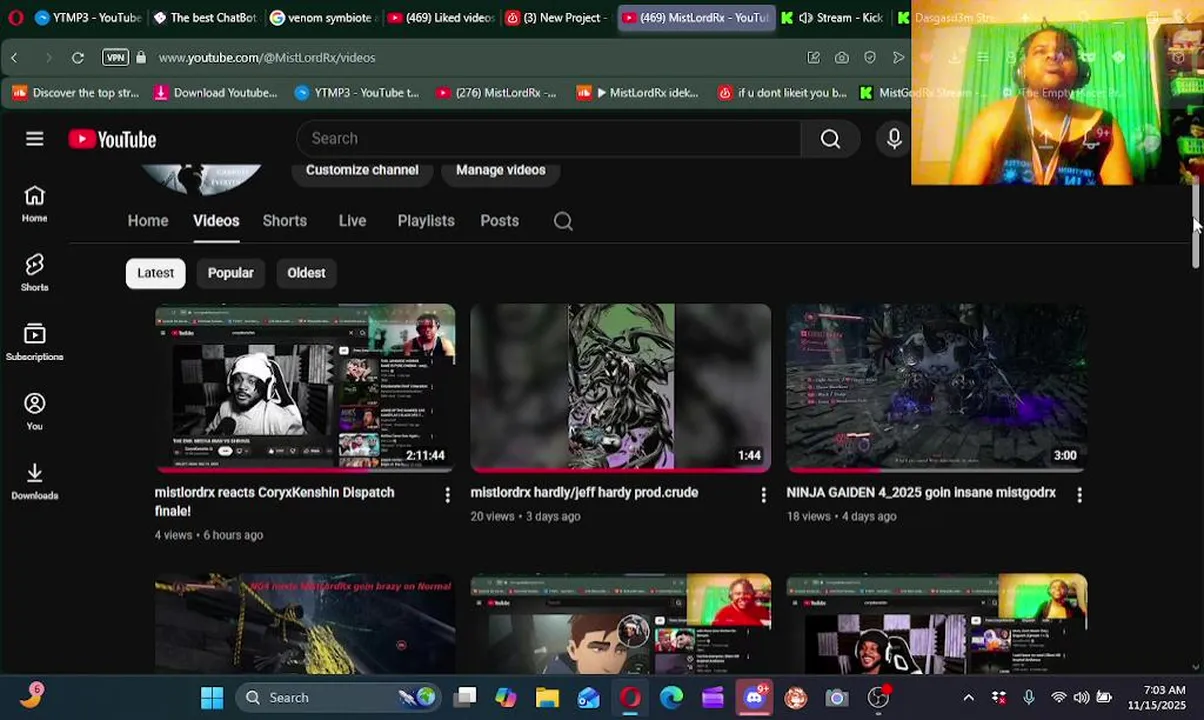Select the Popular filter chip
1204x720 pixels.
click(231, 273)
